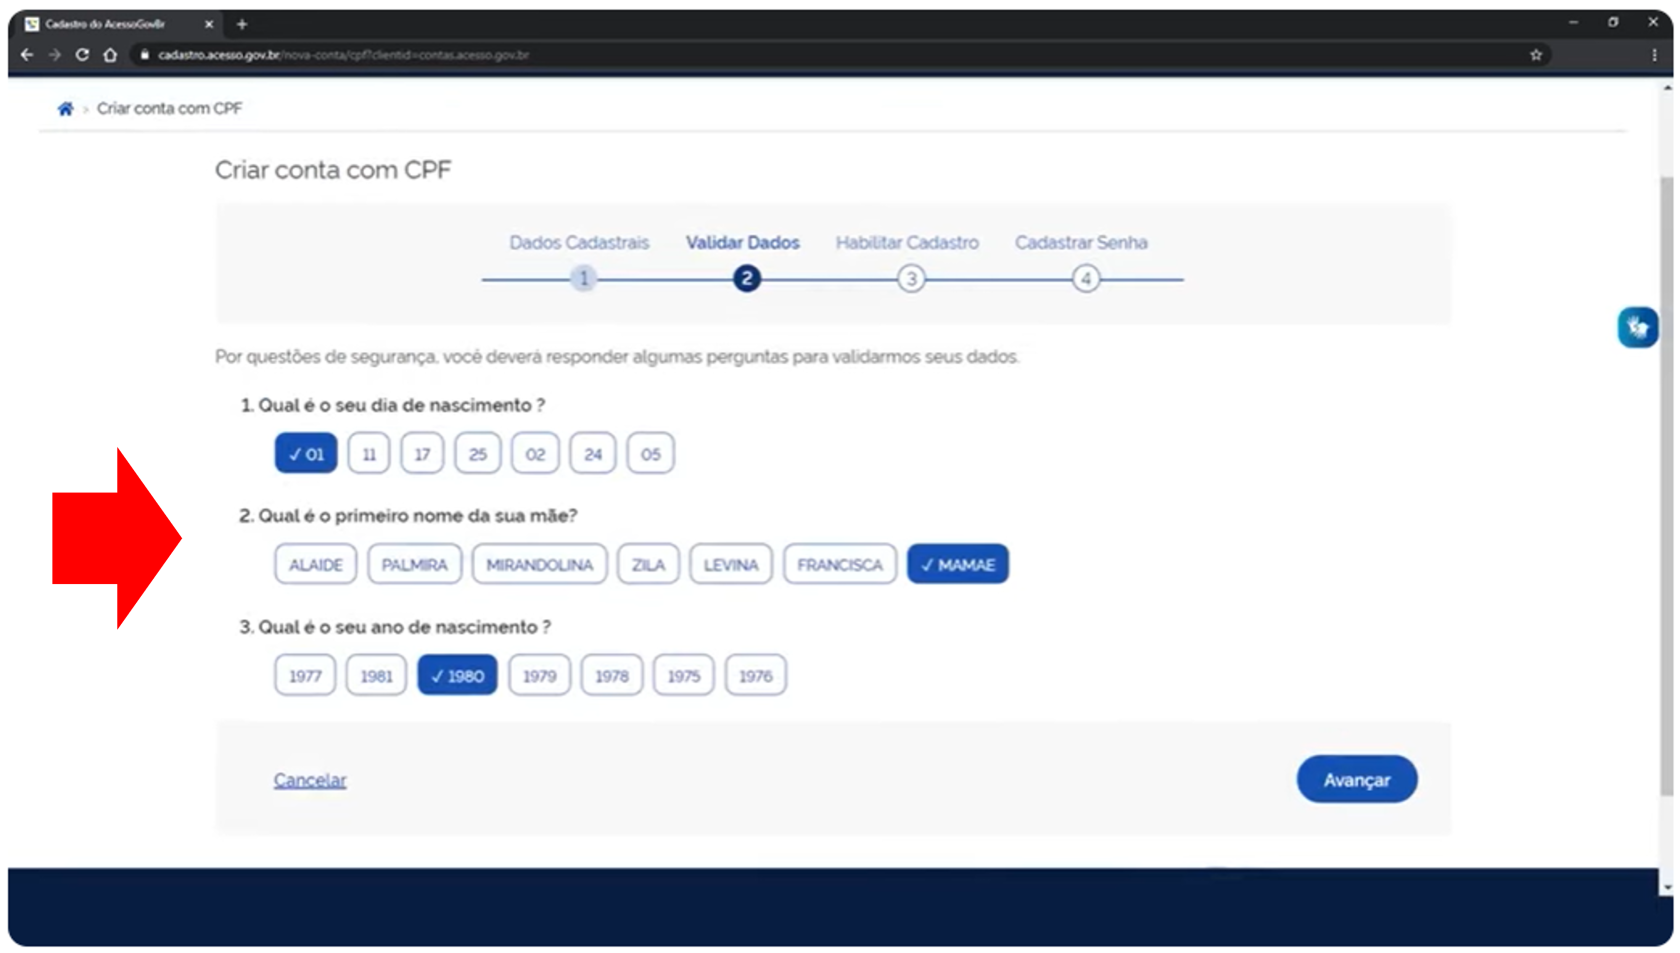Choose FRANCISCA as mother's first name
The width and height of the screenshot is (1680, 953).
[839, 565]
